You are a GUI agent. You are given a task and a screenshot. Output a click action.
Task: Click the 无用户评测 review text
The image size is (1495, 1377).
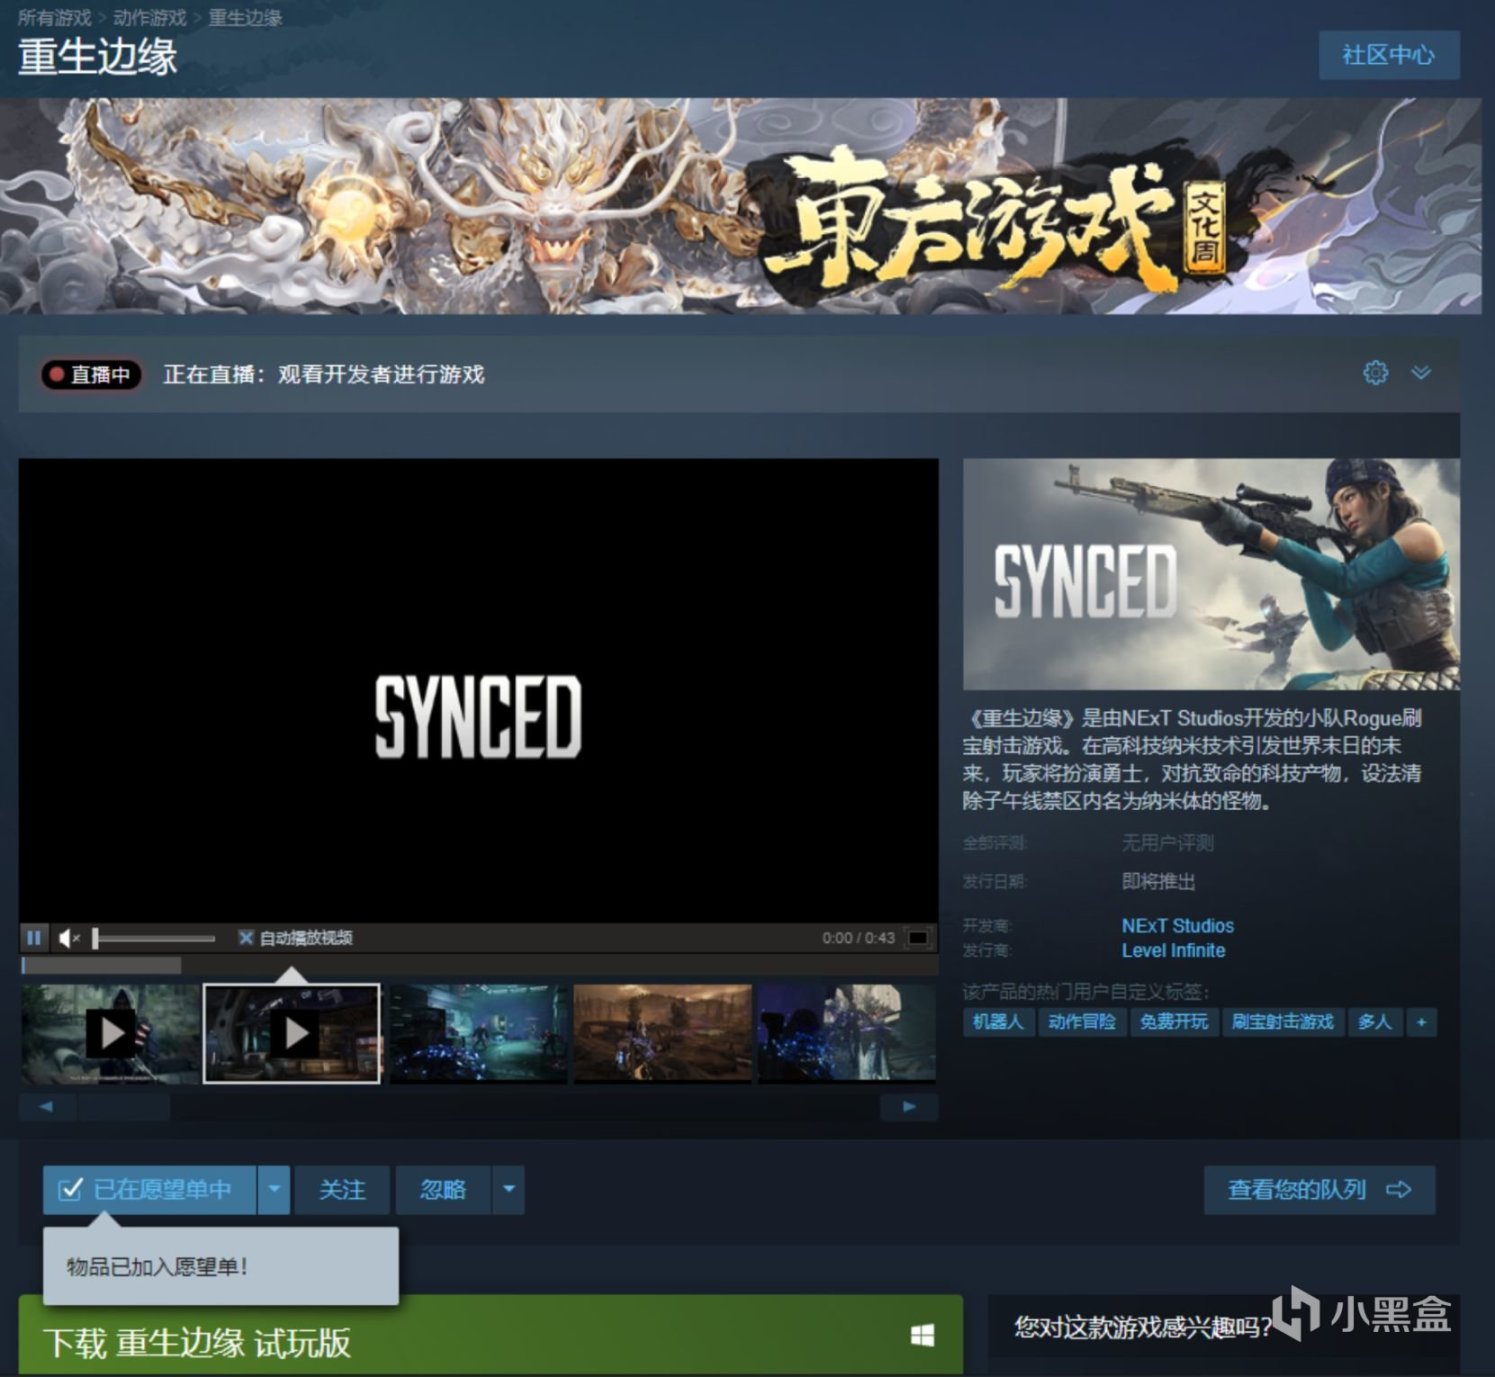click(x=1167, y=843)
